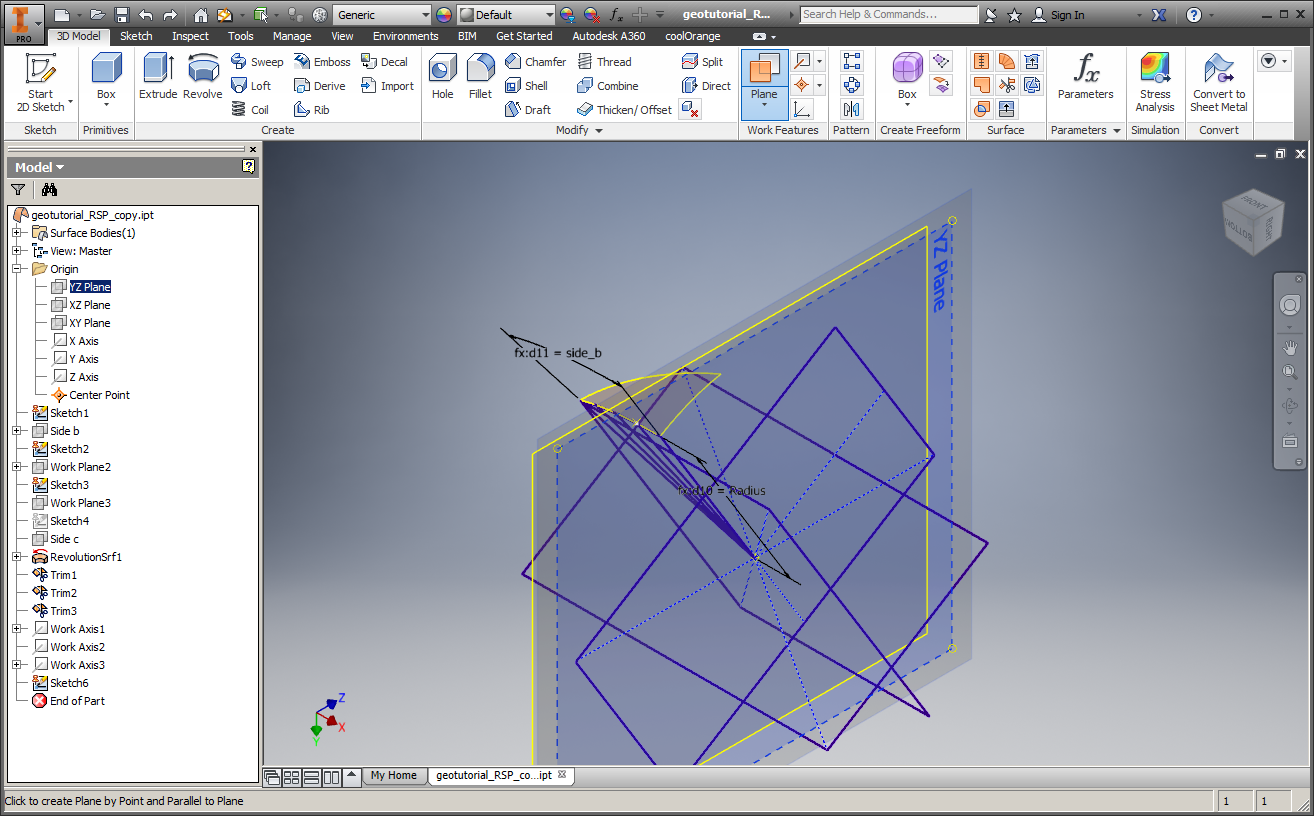The image size is (1314, 816).
Task: Switch to the Inspect ribbon tab
Action: pos(190,36)
